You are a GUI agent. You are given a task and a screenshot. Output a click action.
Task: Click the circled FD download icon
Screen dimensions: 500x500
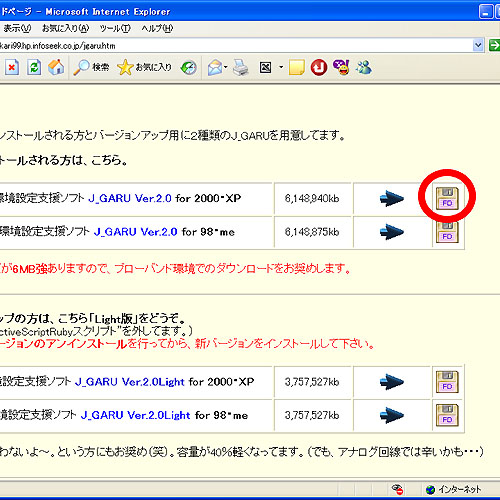coord(447,199)
